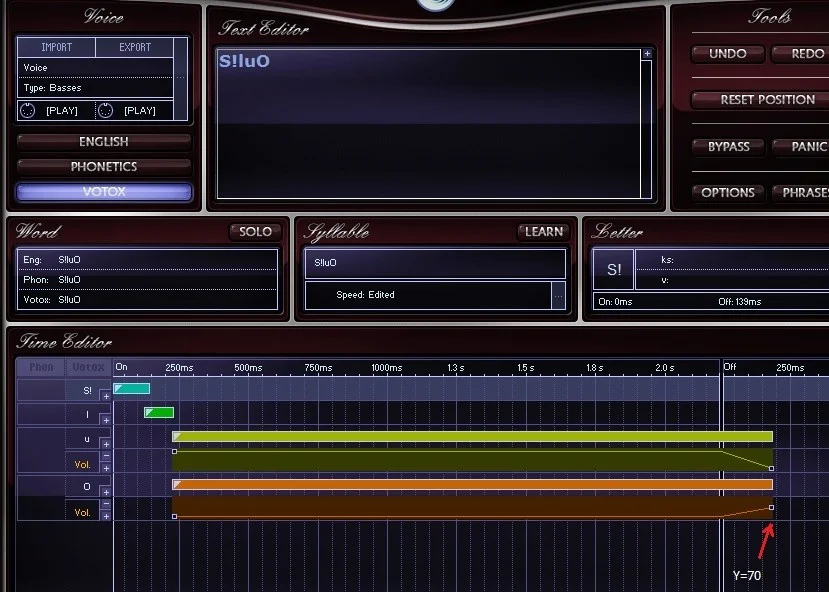Click the Off: 139ms value in Letter panel

[740, 302]
